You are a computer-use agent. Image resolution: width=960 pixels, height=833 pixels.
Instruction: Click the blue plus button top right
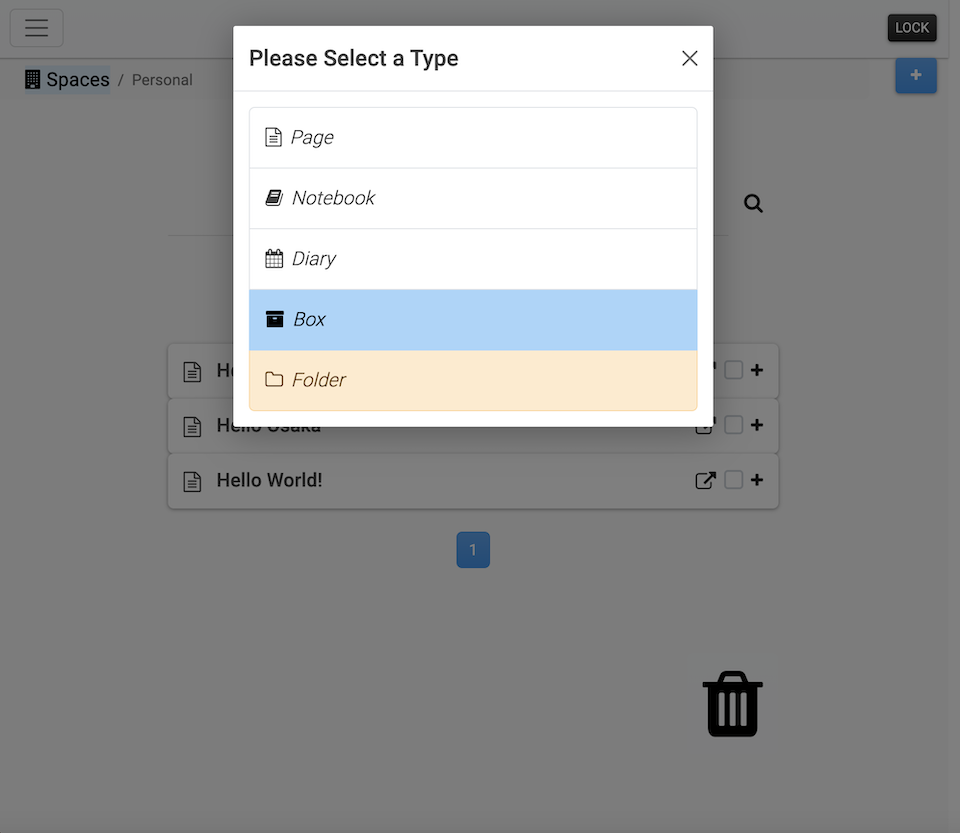(x=916, y=76)
